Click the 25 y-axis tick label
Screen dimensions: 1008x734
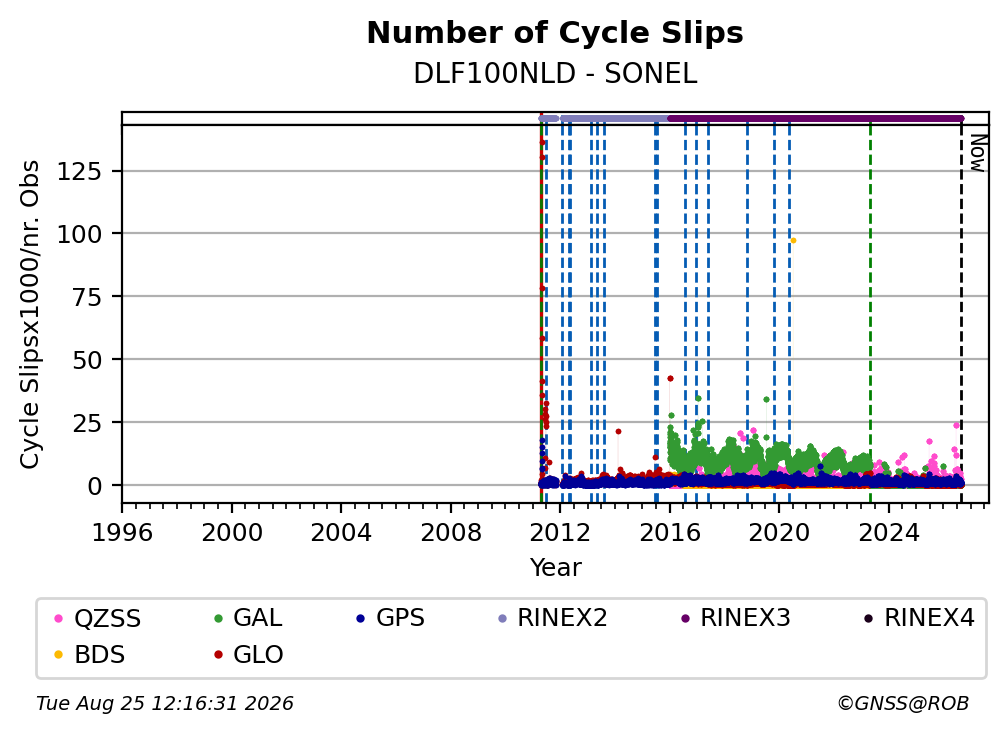(x=87, y=423)
